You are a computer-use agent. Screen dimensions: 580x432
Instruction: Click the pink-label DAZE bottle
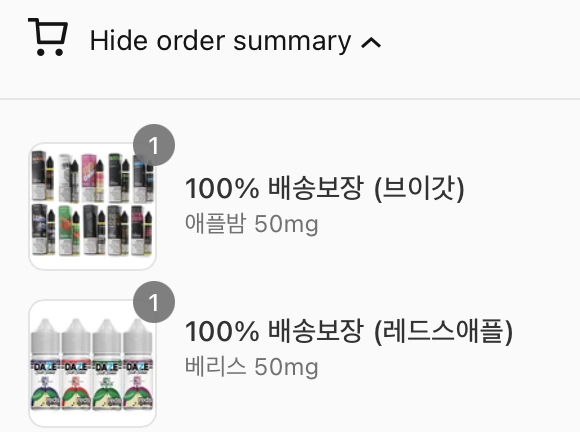click(x=138, y=364)
